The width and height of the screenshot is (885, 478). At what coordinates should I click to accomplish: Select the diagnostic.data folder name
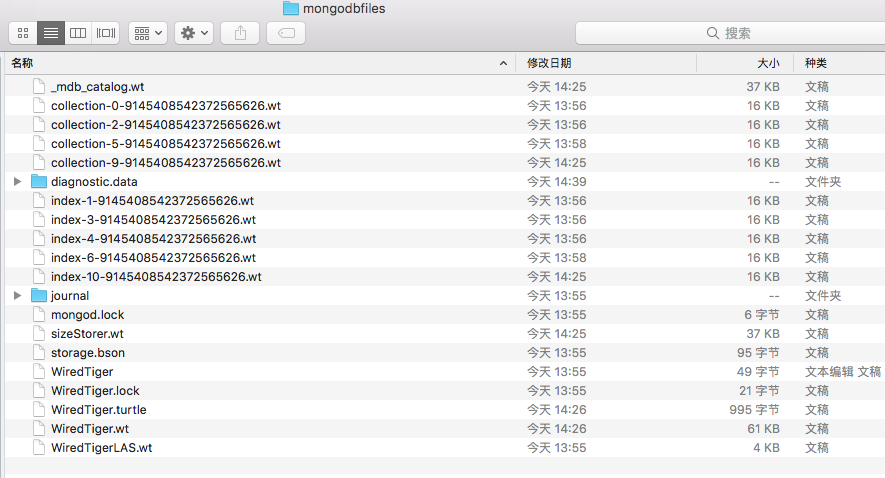[x=94, y=182]
